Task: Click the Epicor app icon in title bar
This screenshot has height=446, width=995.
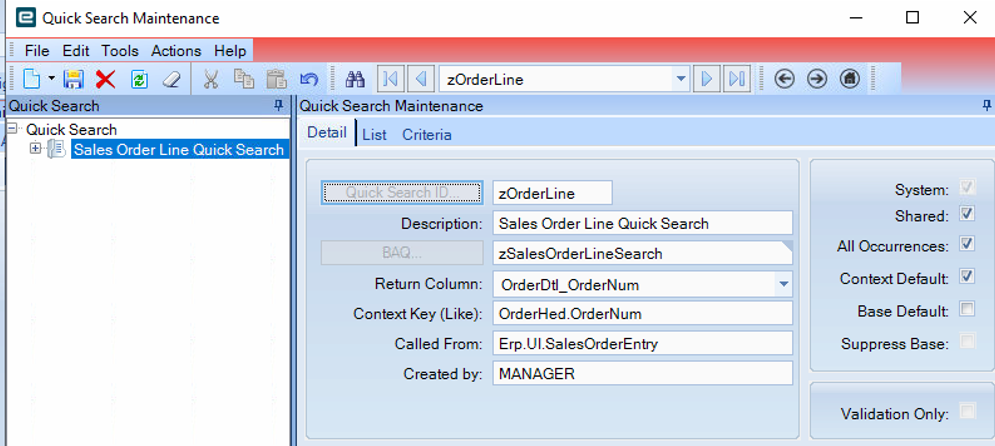Action: click(26, 18)
